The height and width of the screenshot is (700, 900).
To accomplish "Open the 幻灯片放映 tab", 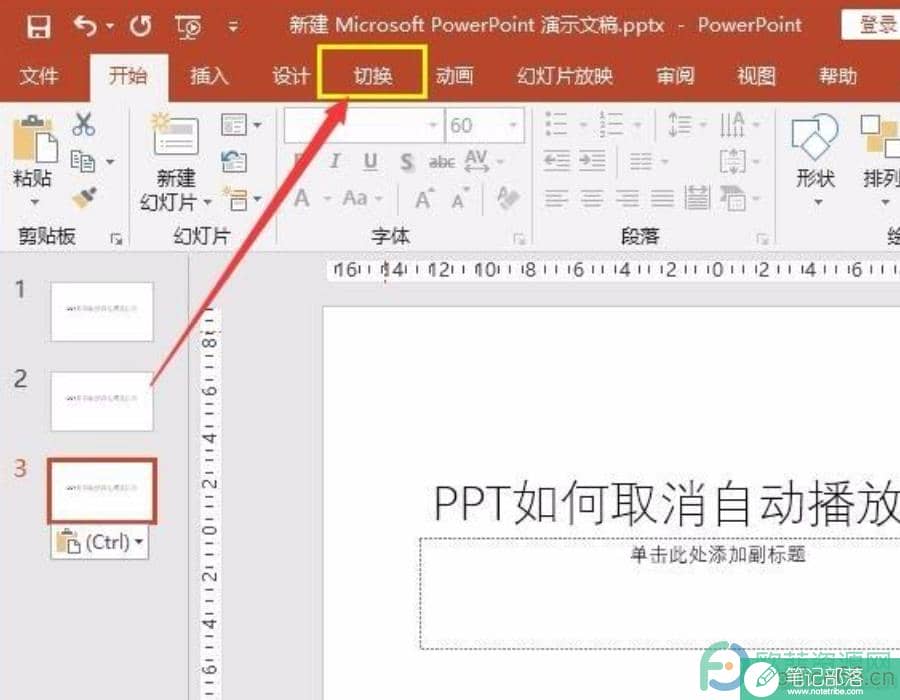I will point(565,76).
